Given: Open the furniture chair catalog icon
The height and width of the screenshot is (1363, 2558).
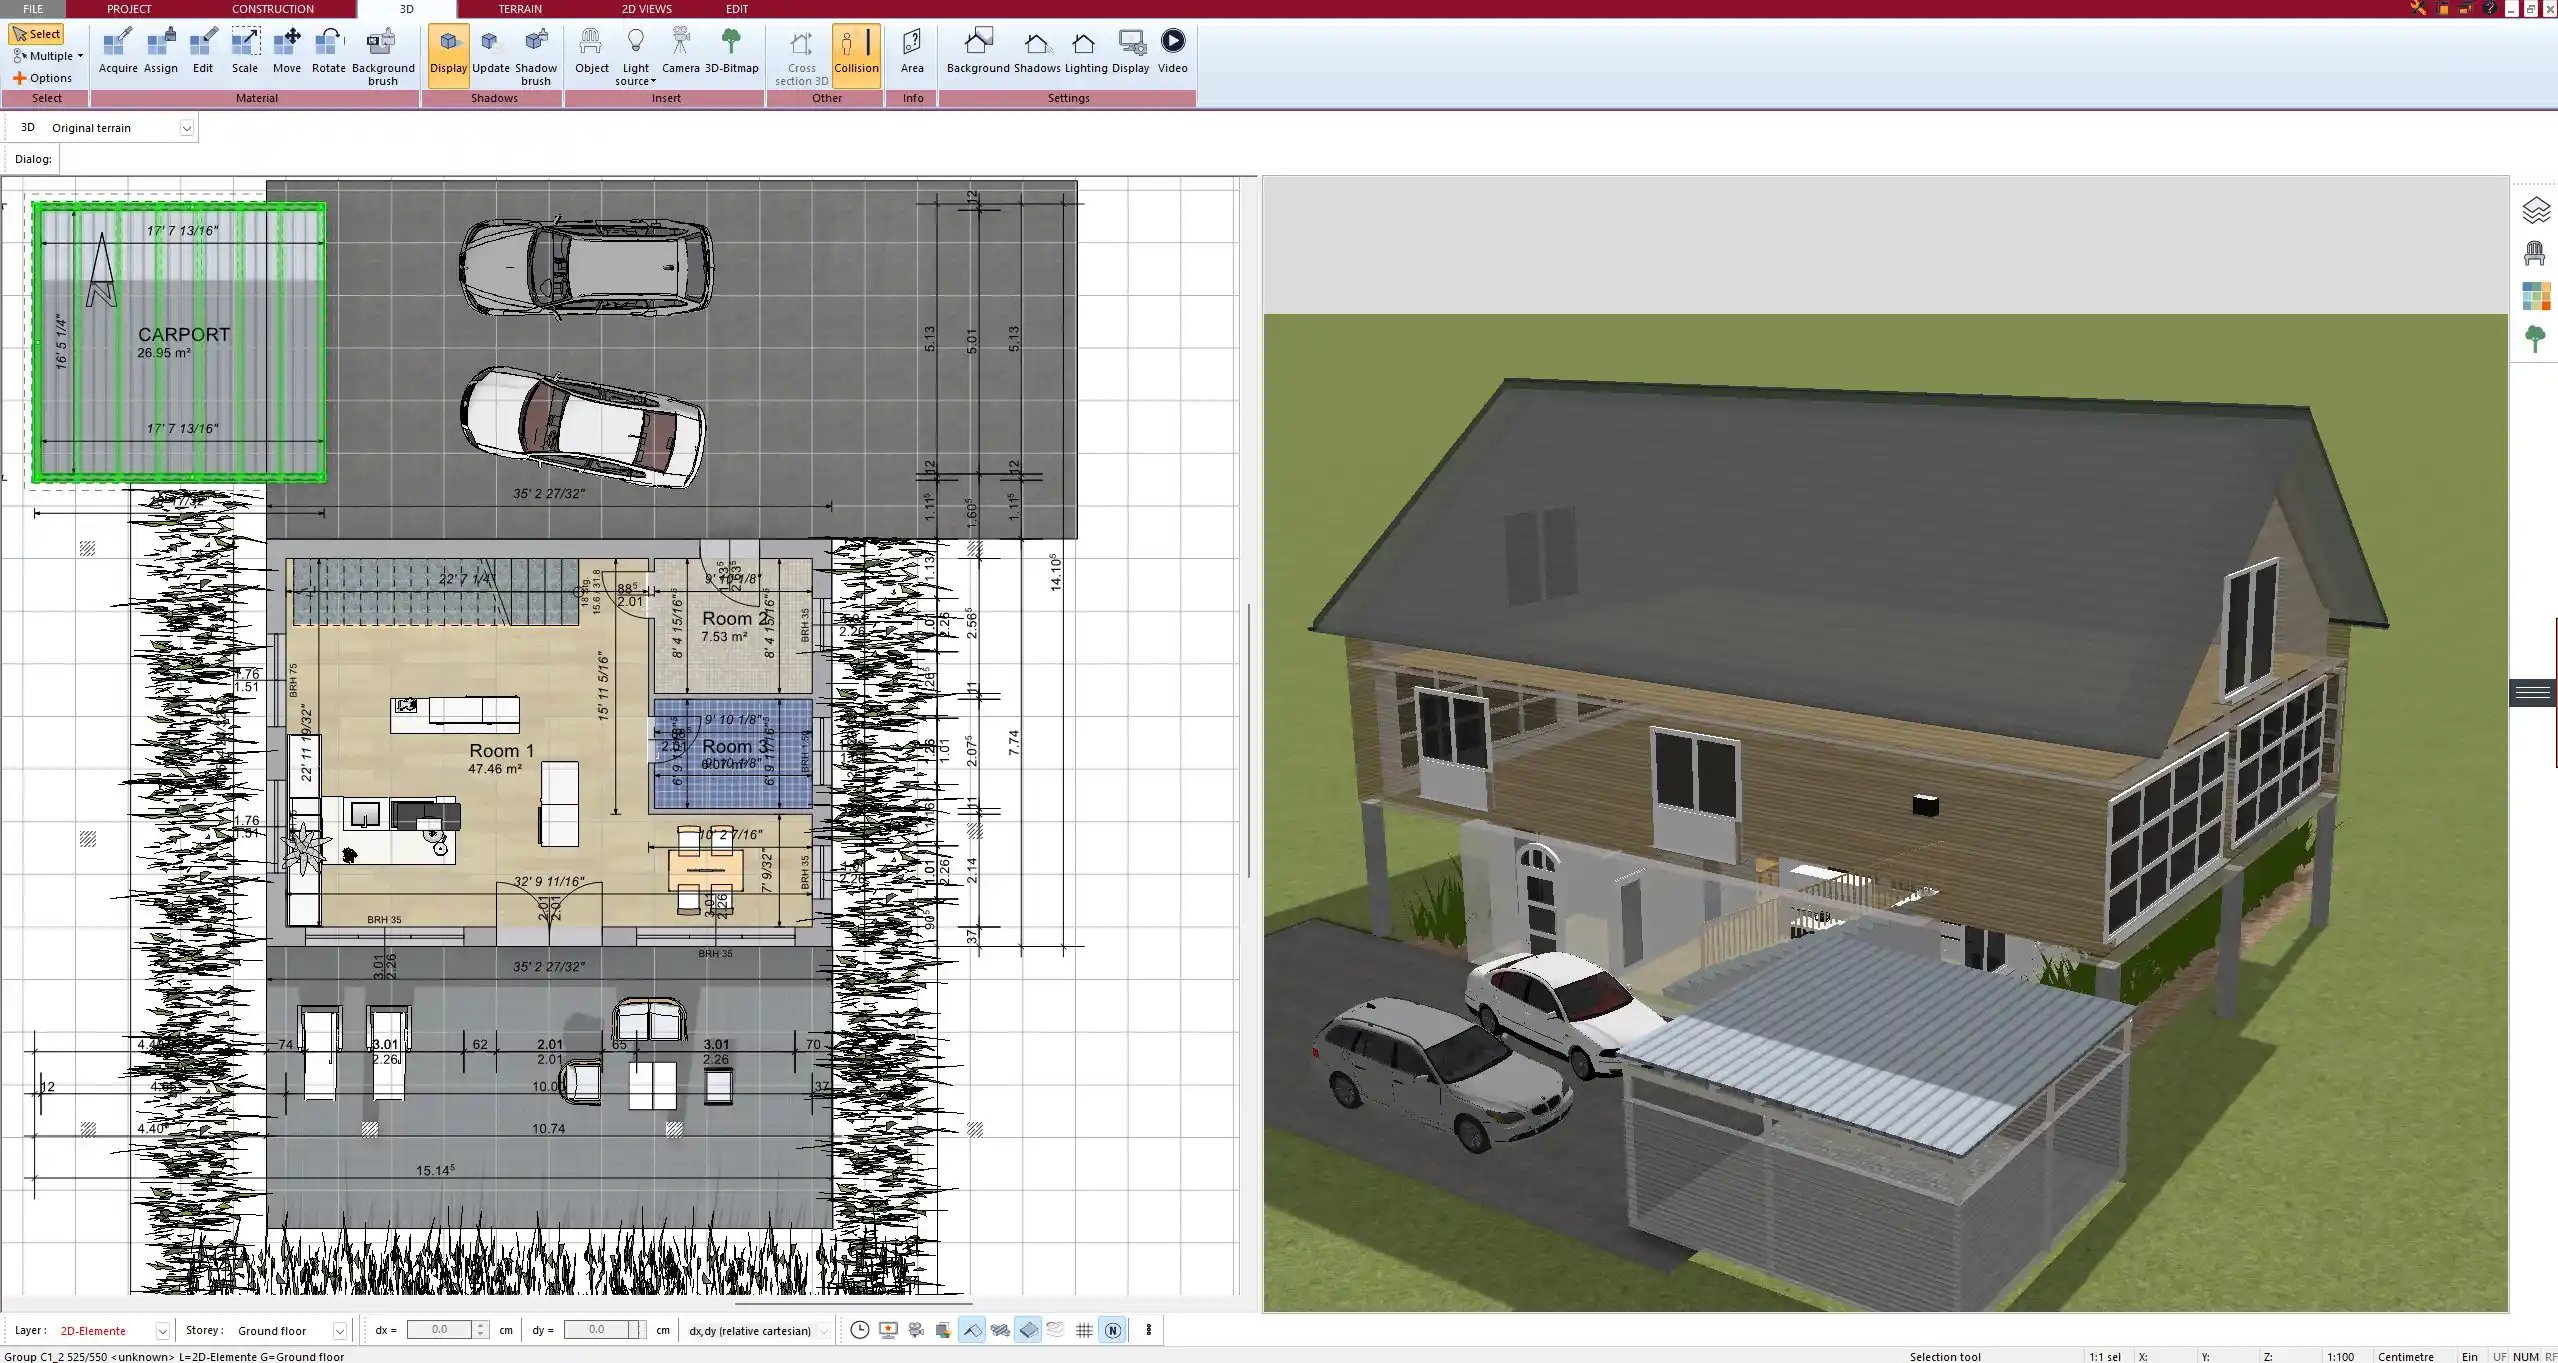Looking at the screenshot, I should (x=2535, y=253).
